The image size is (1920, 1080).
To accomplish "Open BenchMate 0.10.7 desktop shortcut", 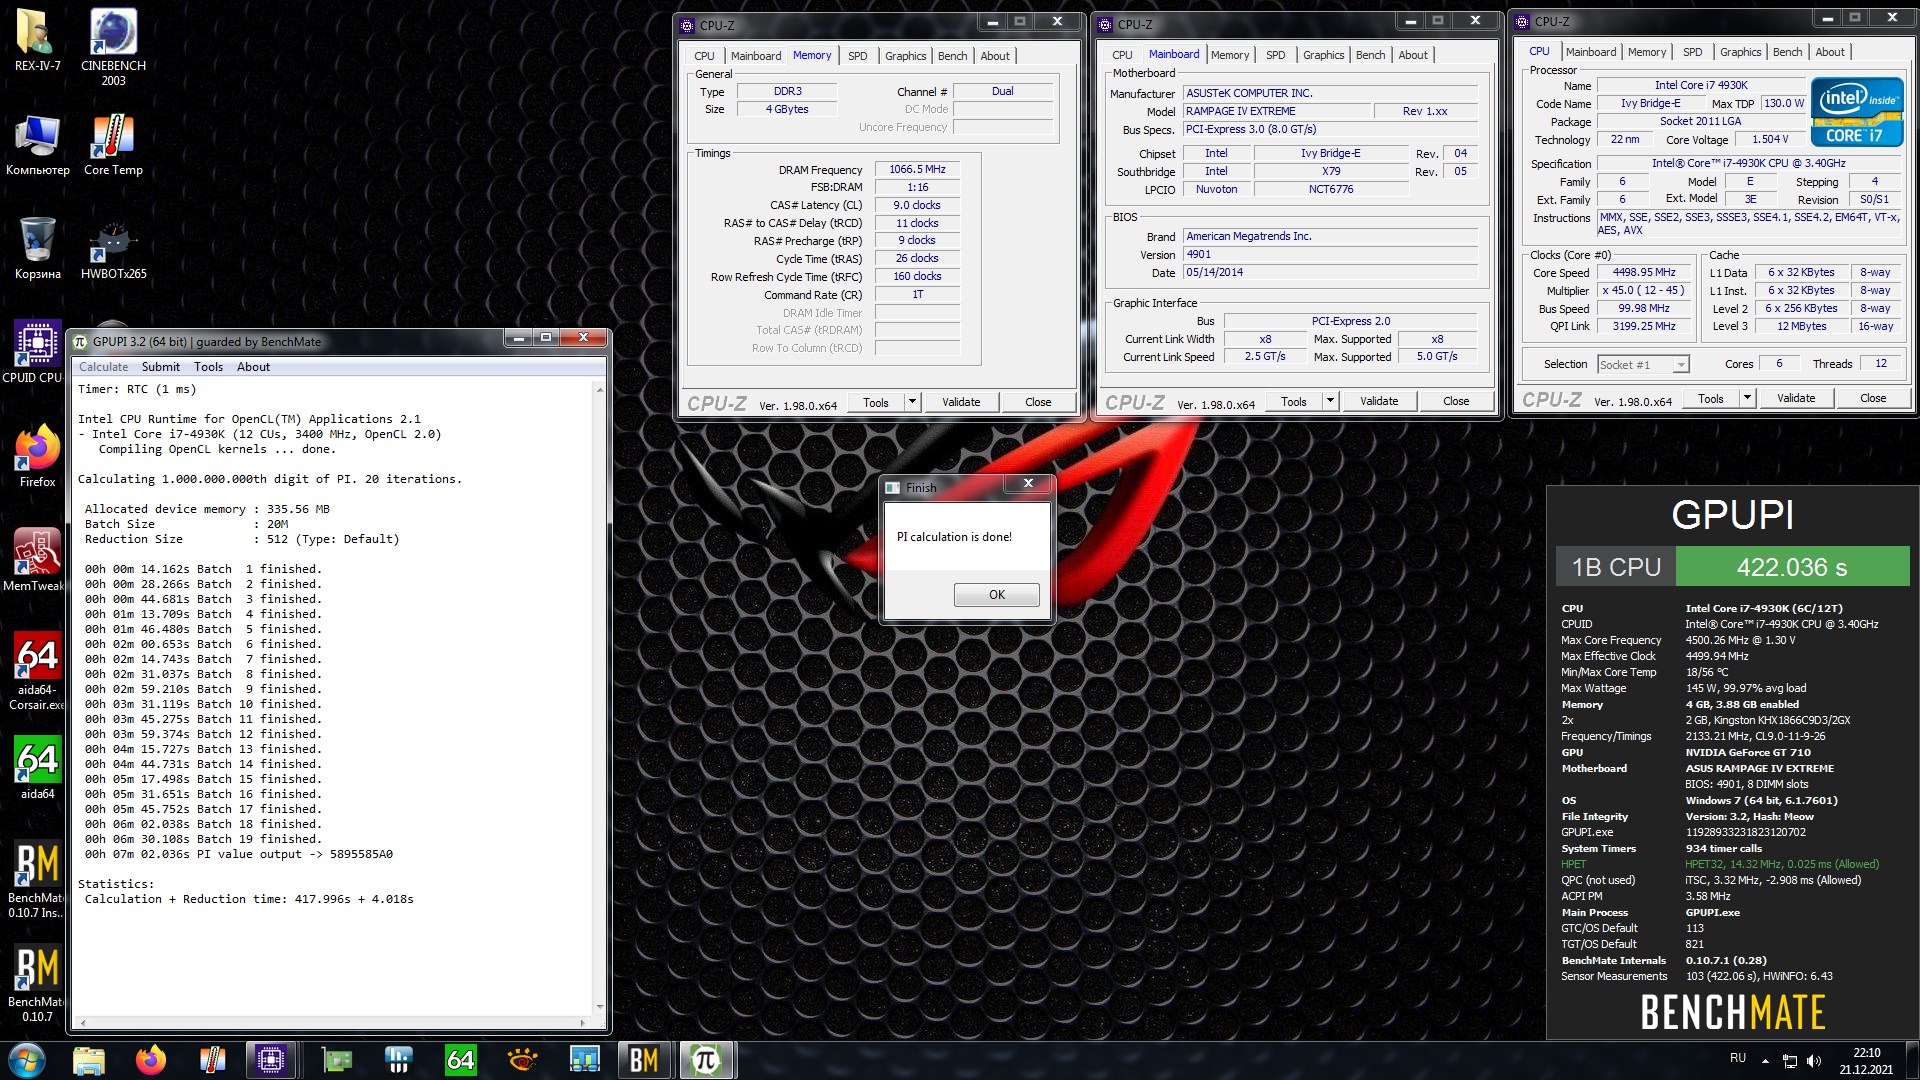I will coord(35,984).
